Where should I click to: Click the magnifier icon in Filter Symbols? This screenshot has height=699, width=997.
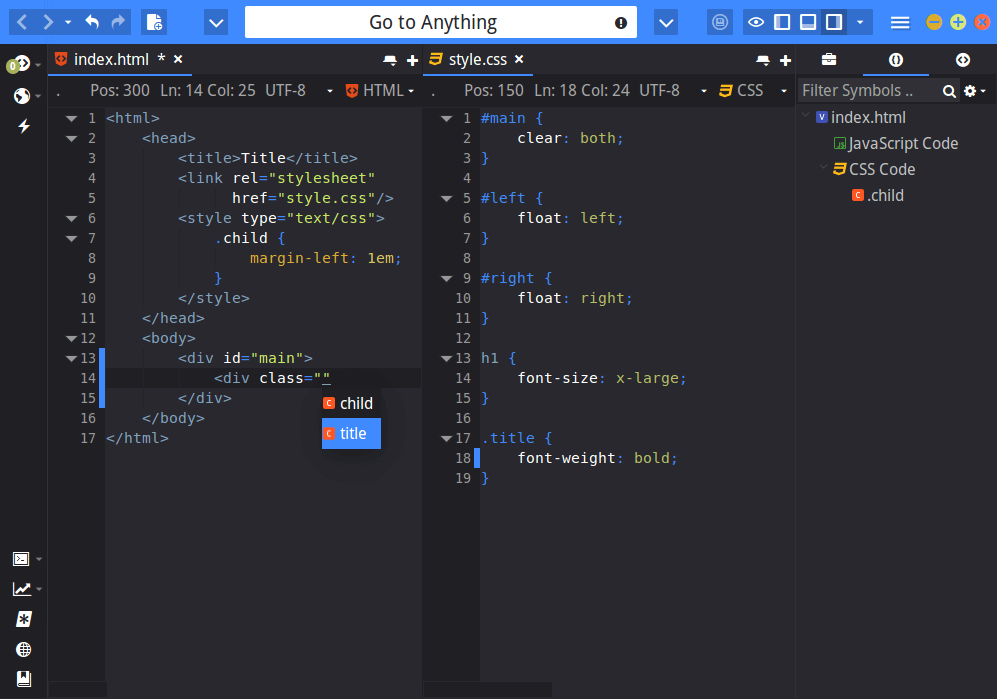pyautogui.click(x=949, y=92)
